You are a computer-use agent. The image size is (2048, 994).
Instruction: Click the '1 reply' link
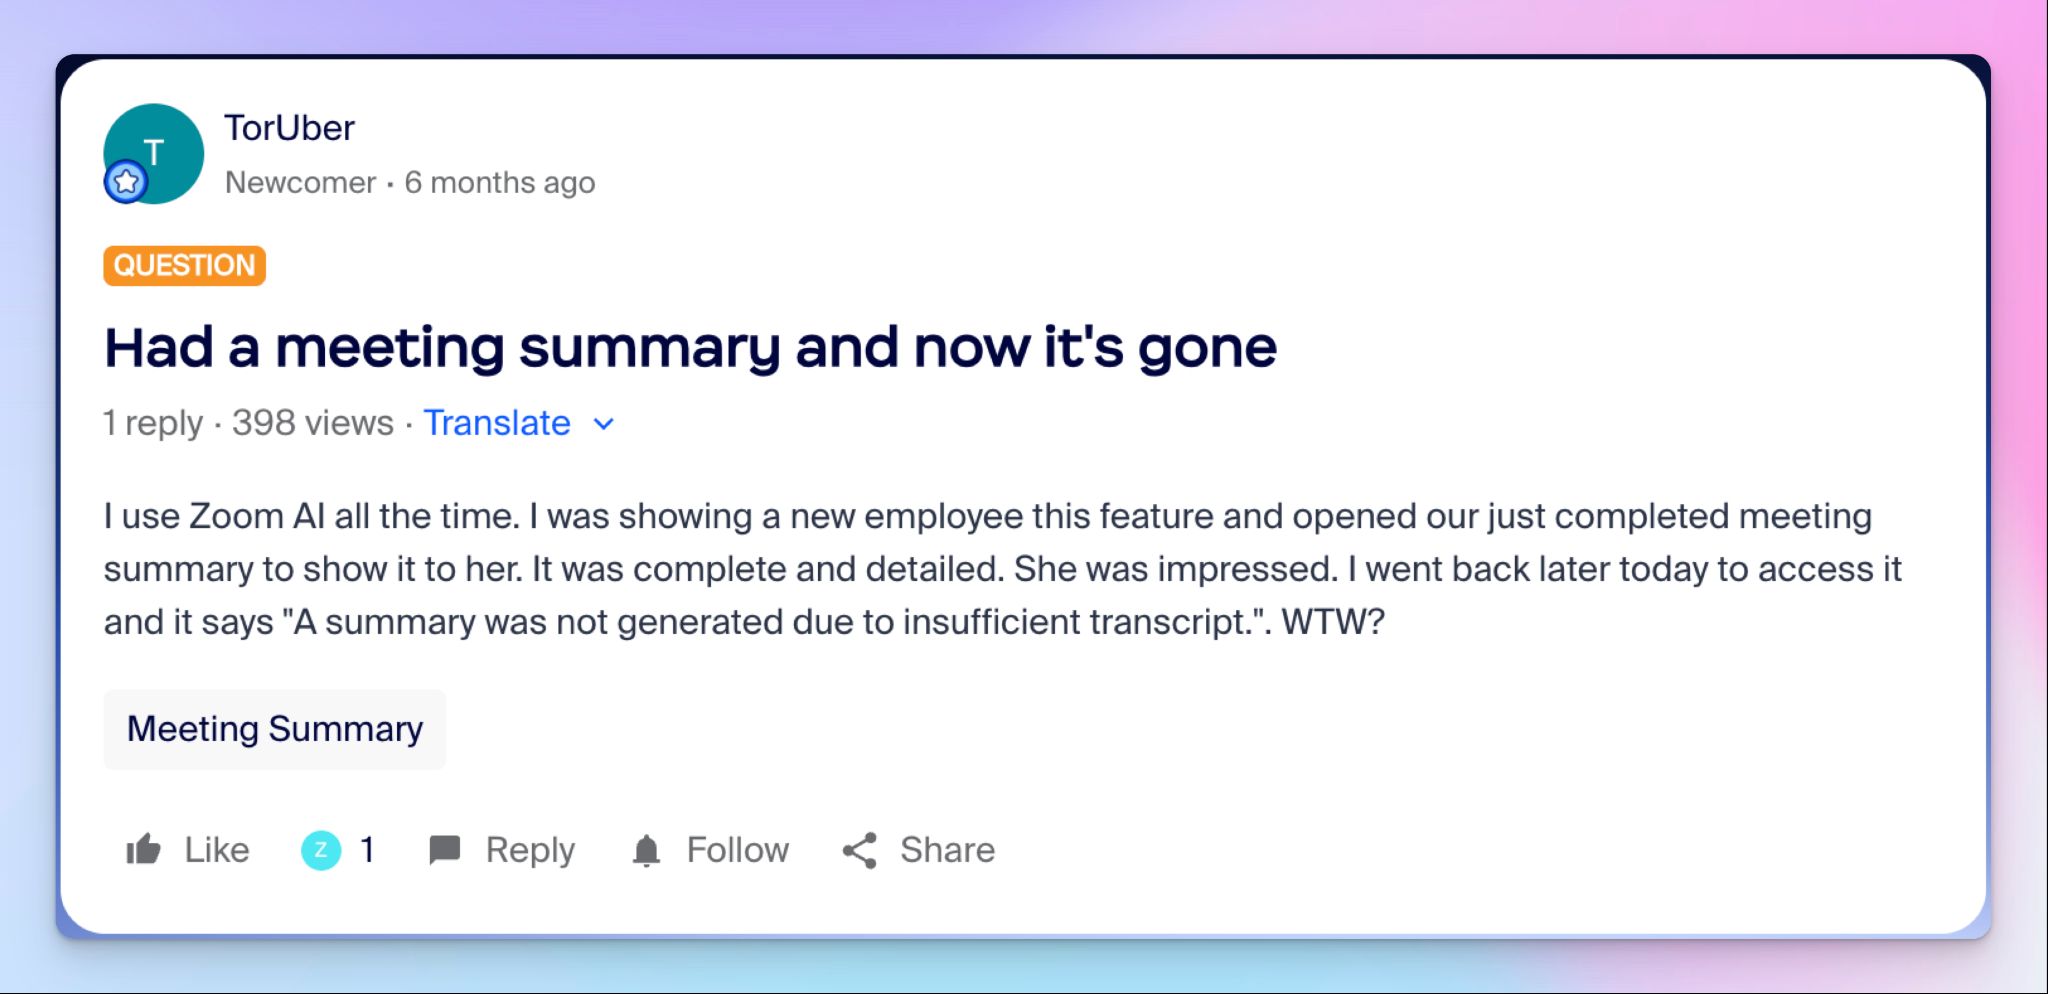155,423
